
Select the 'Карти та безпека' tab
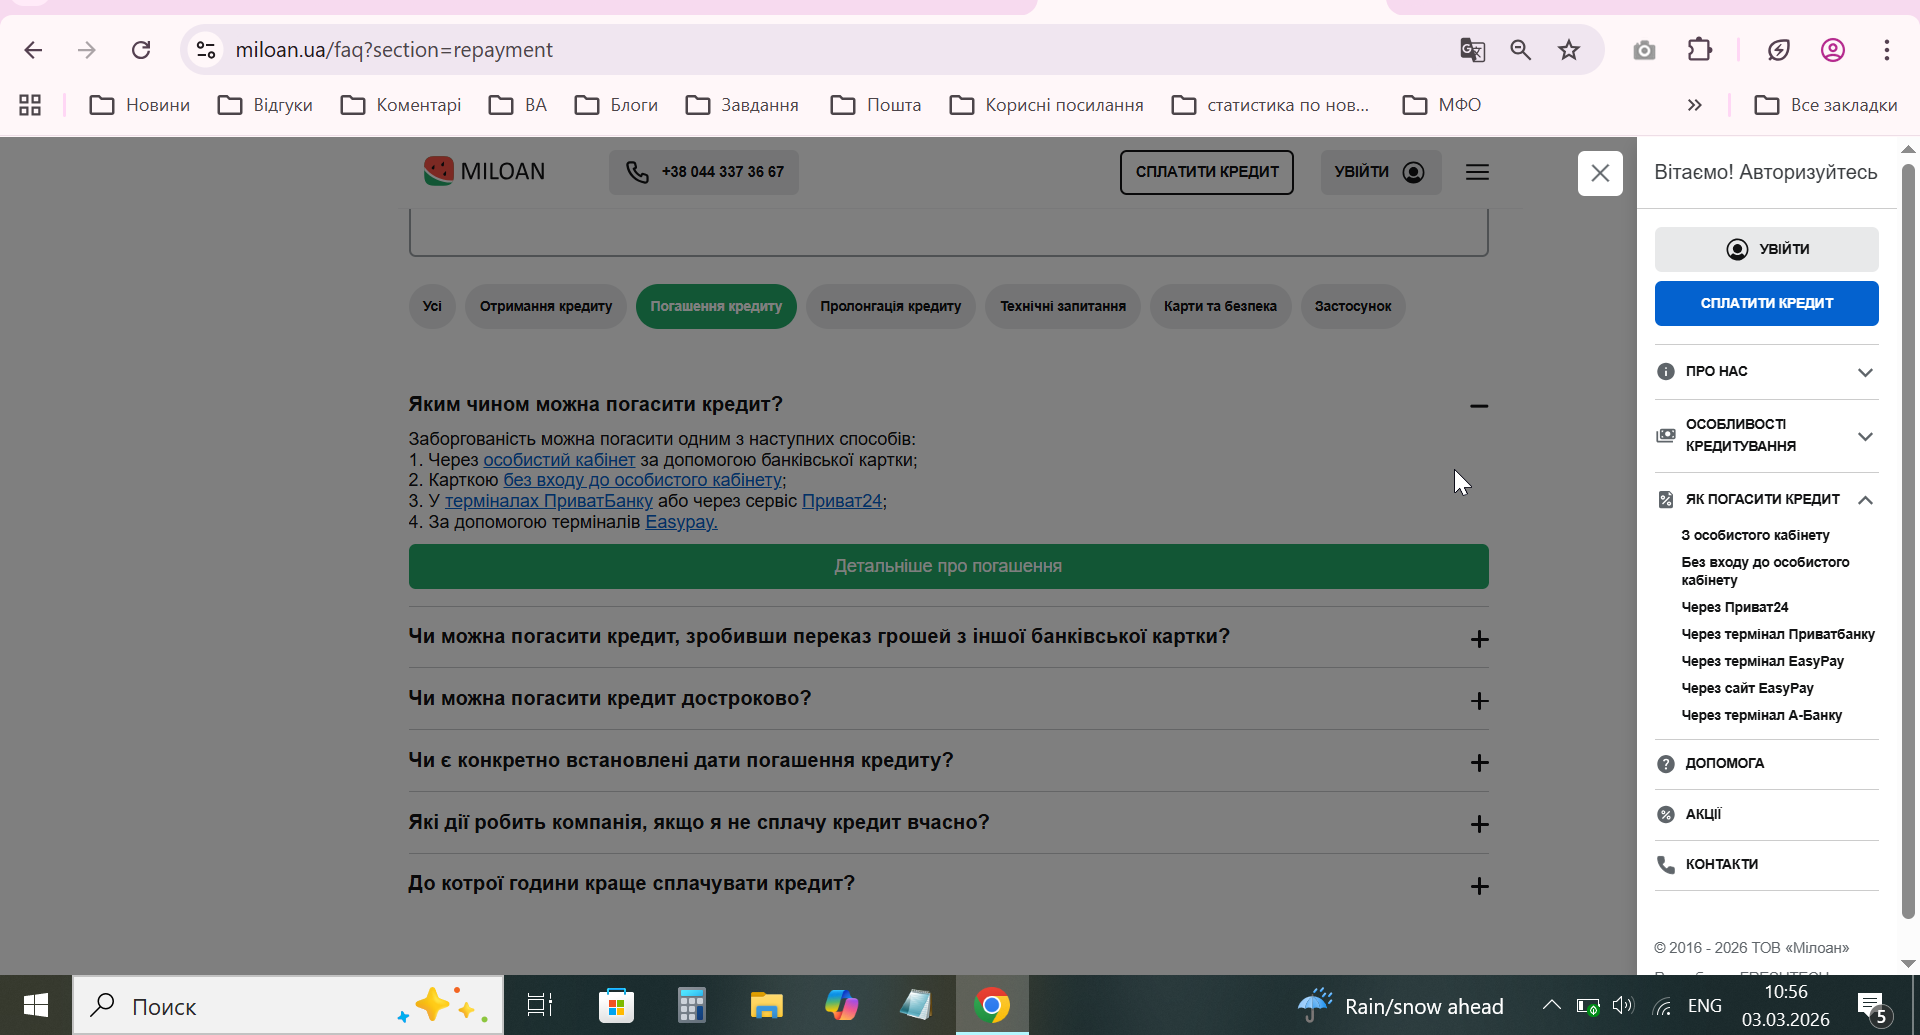[1220, 306]
